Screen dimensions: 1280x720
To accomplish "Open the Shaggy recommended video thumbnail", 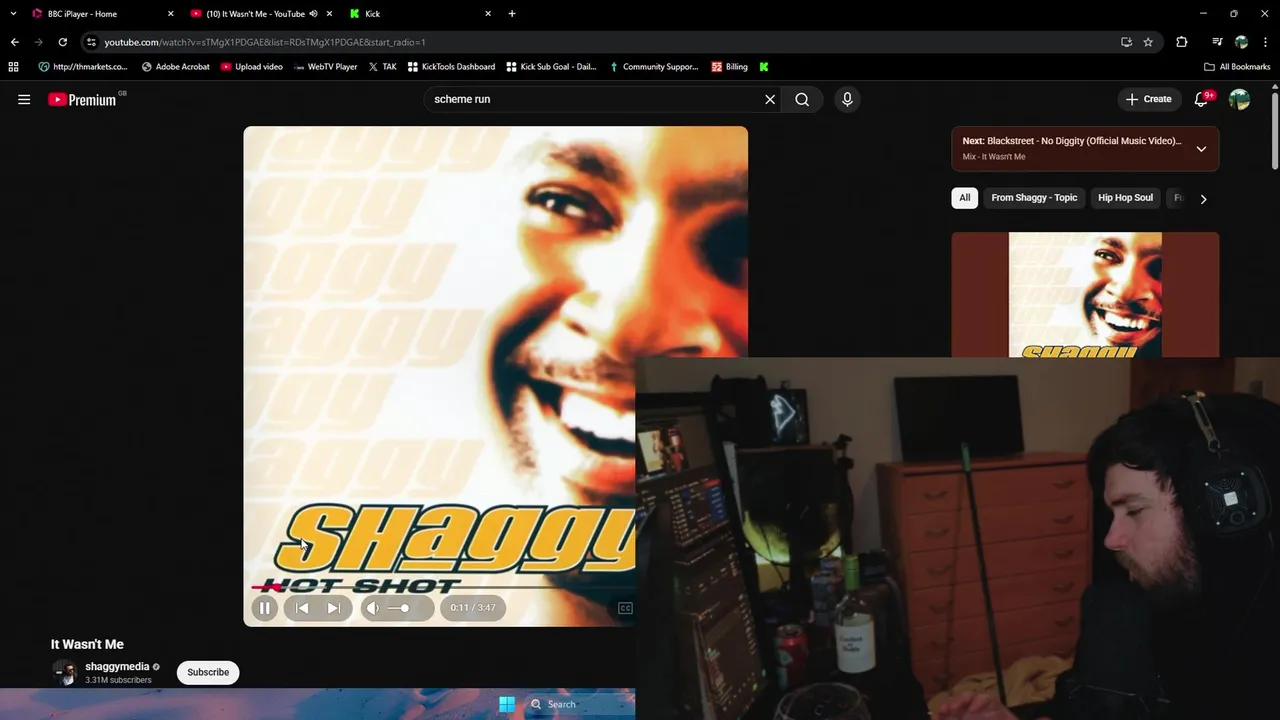I will (1085, 295).
